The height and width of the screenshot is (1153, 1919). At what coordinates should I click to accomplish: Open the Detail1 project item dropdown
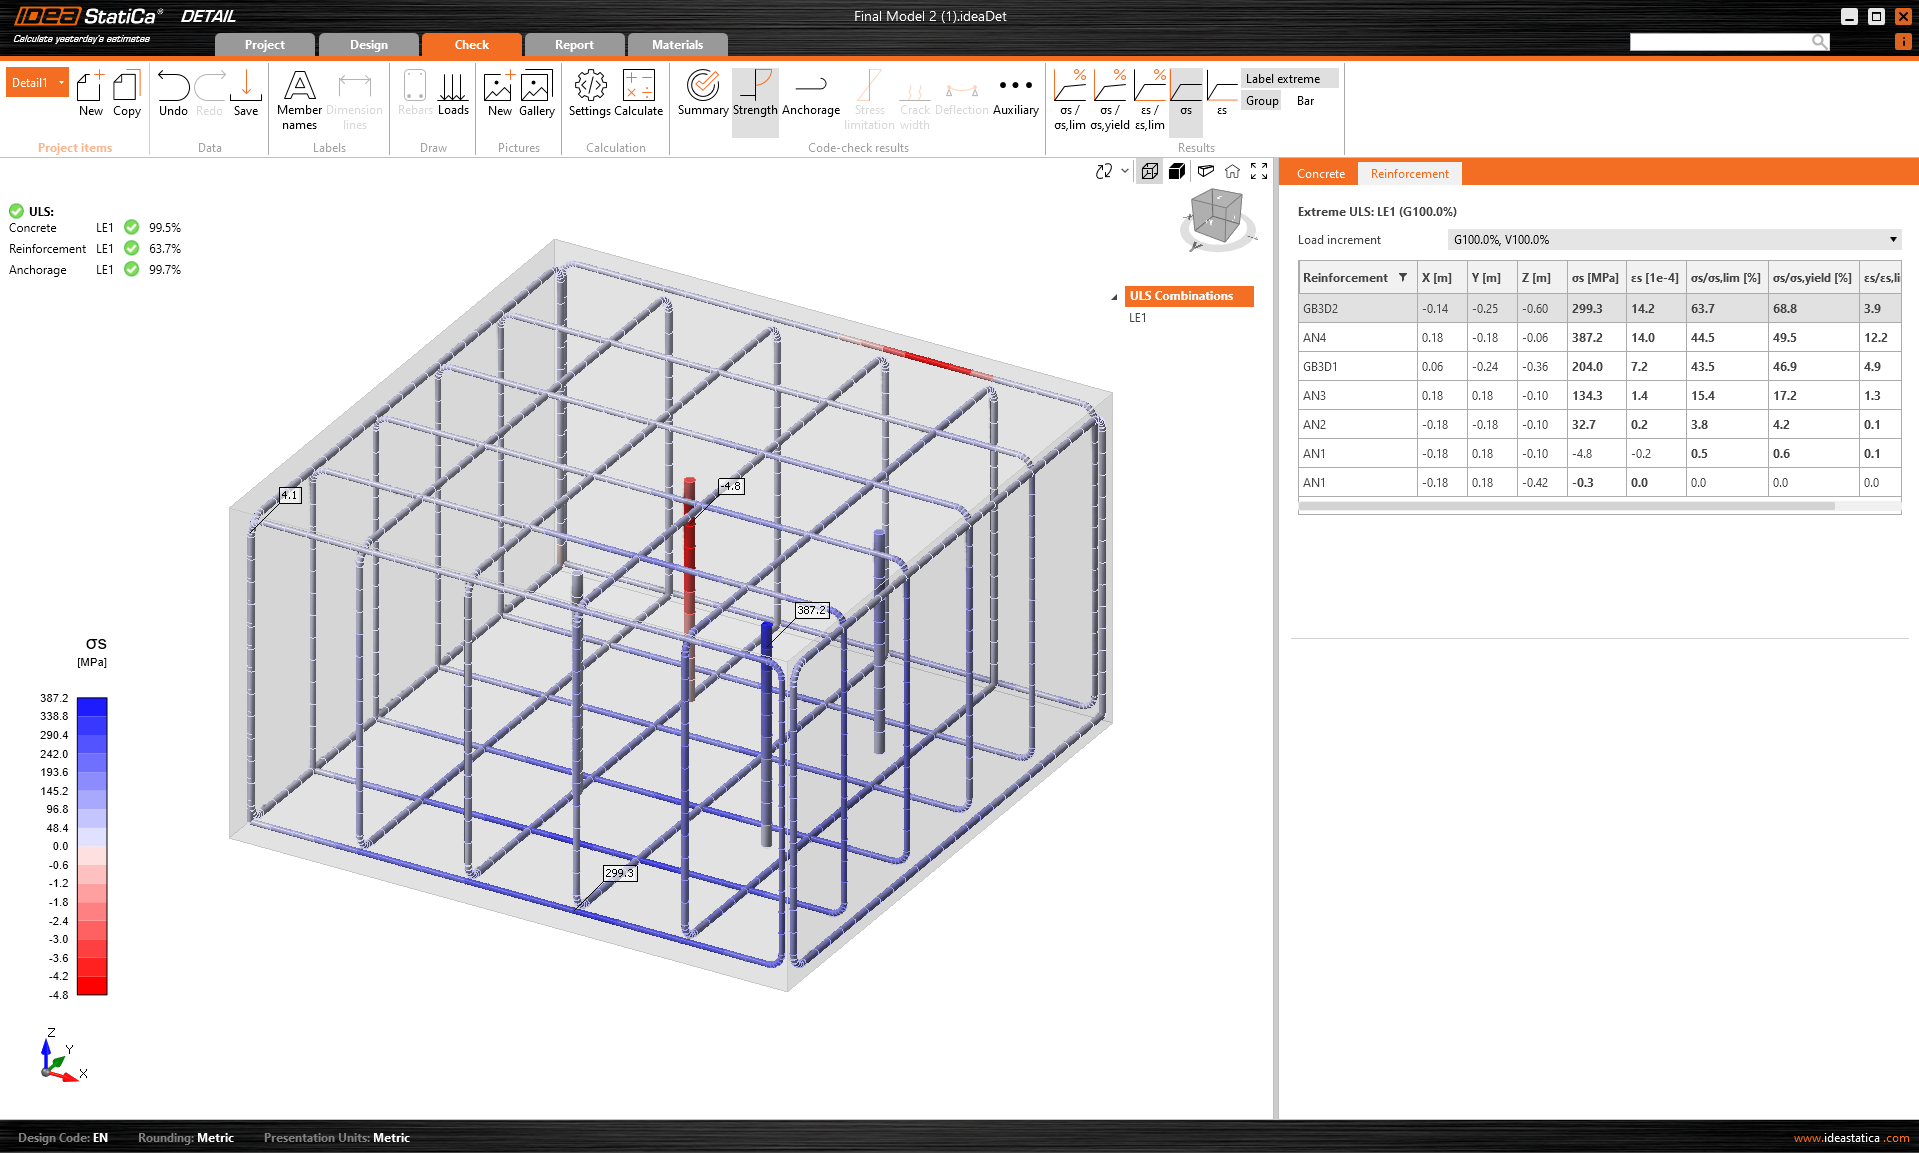click(61, 83)
